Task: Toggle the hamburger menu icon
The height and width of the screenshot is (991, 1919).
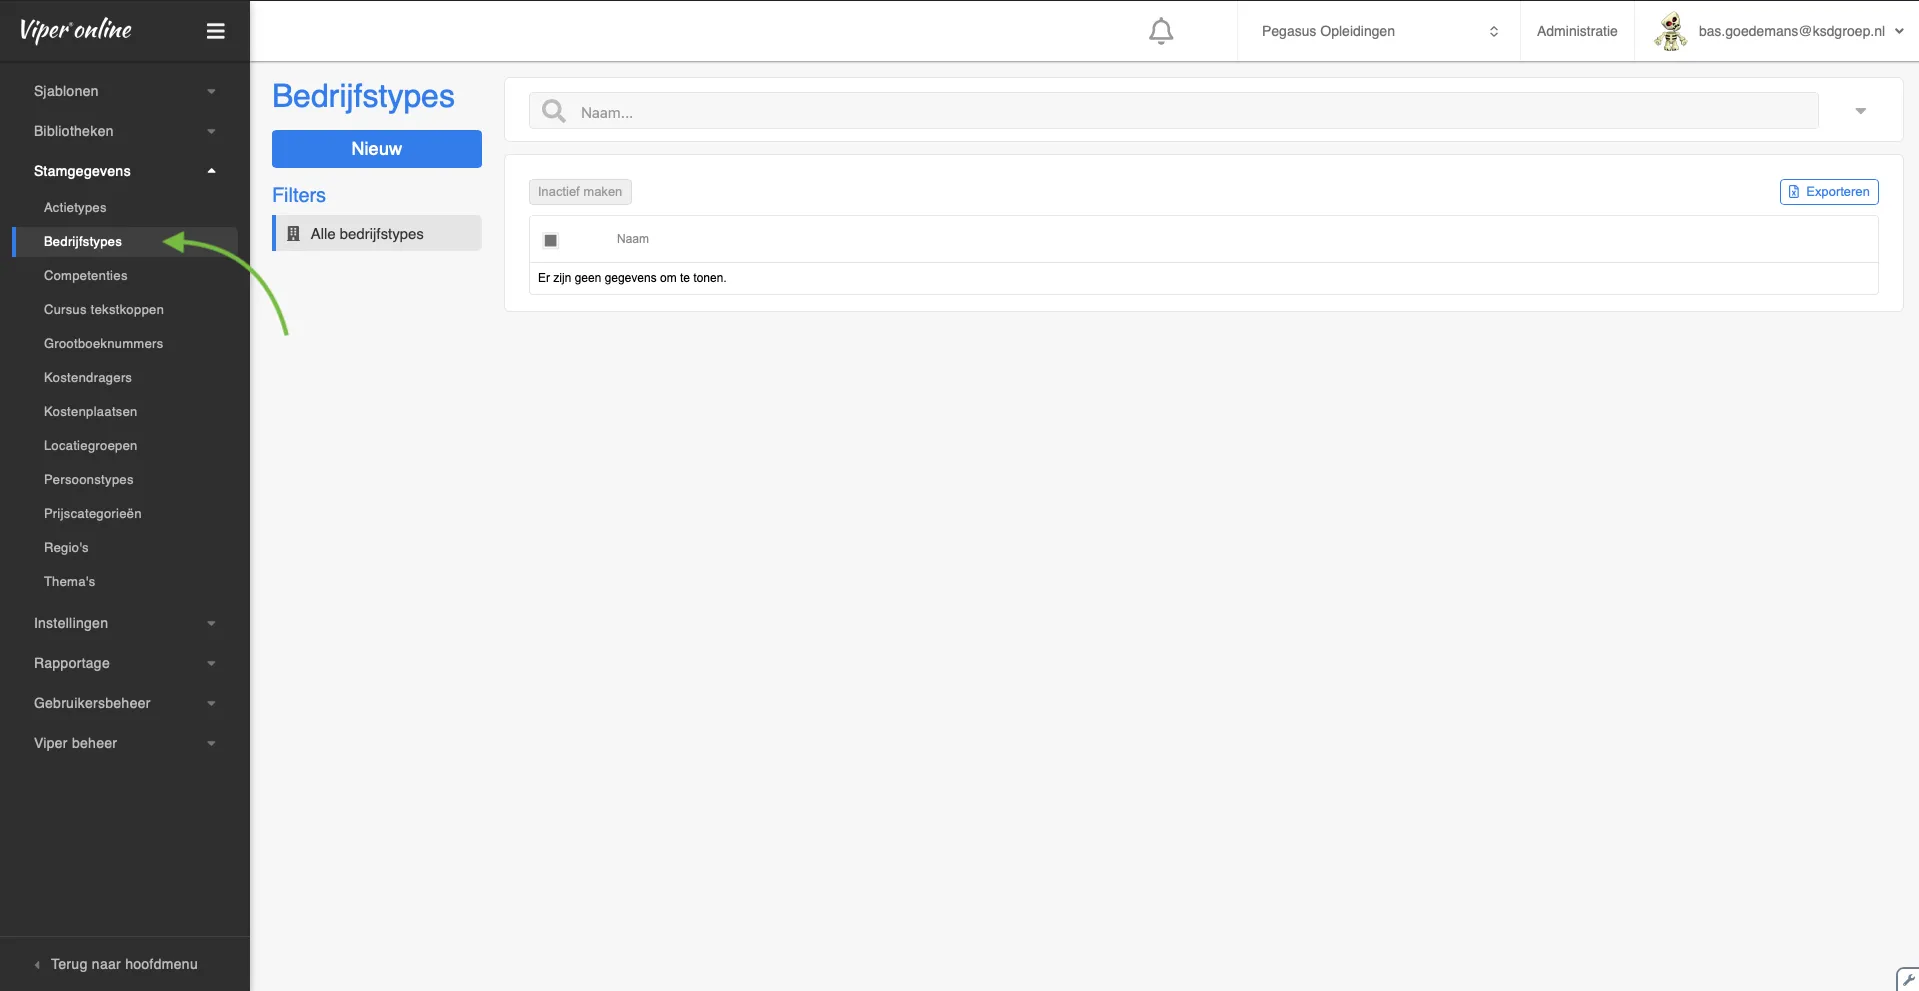Action: tap(215, 31)
